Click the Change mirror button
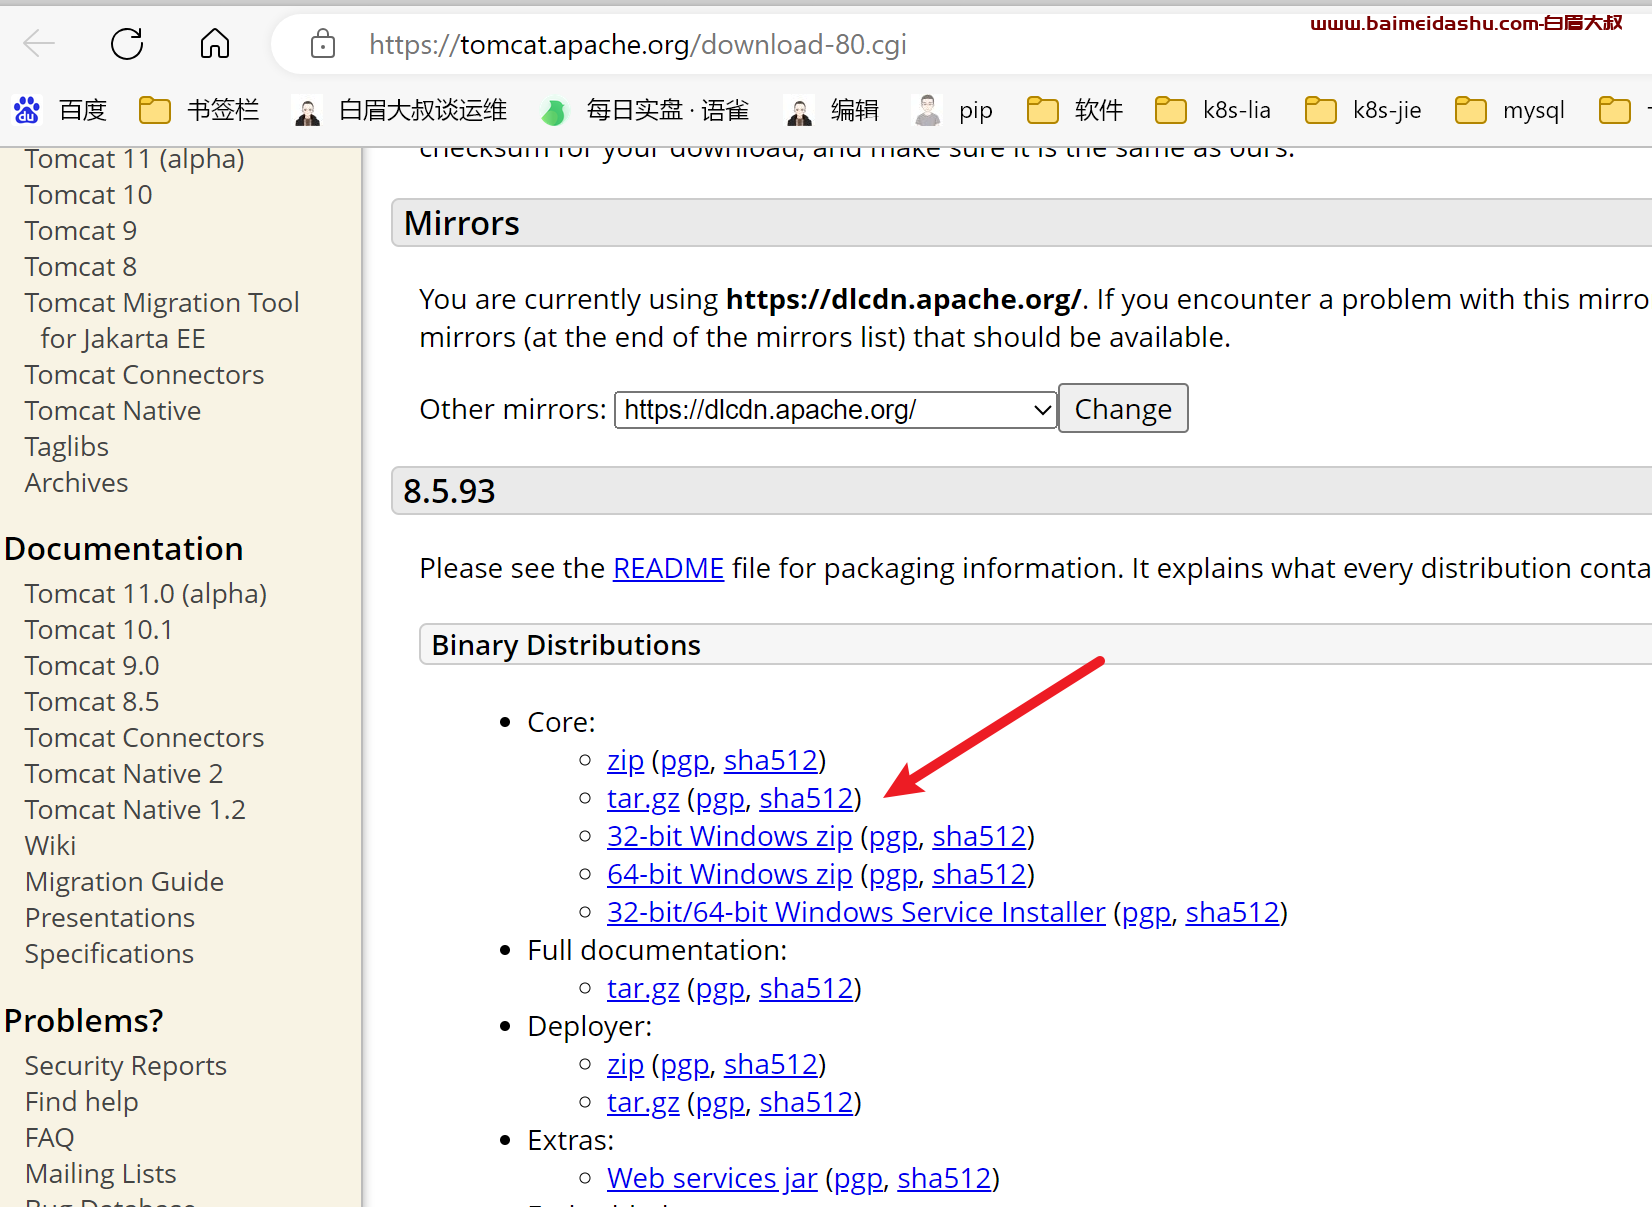This screenshot has width=1652, height=1207. click(1123, 409)
